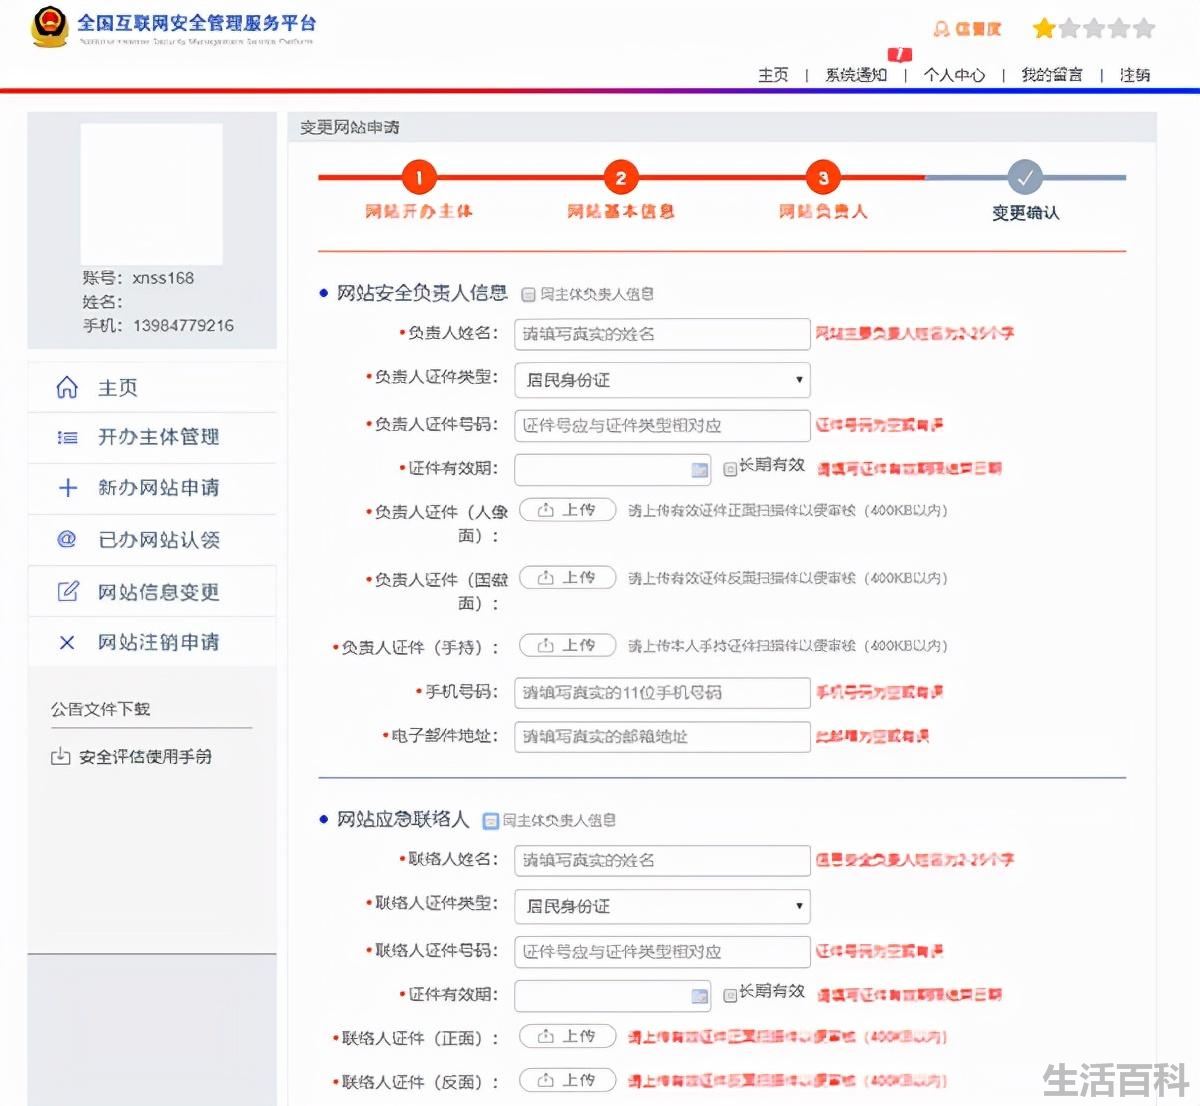Focus the 负责人姓名 input field
The image size is (1200, 1106).
point(662,334)
